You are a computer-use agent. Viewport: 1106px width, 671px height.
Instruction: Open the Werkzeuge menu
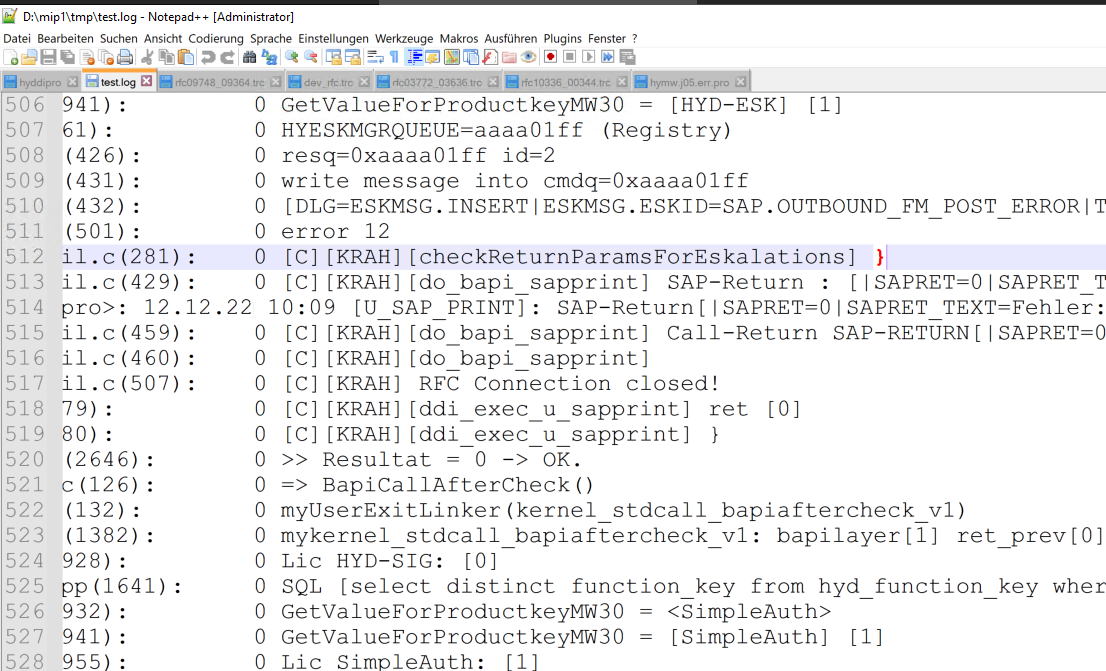click(x=404, y=38)
